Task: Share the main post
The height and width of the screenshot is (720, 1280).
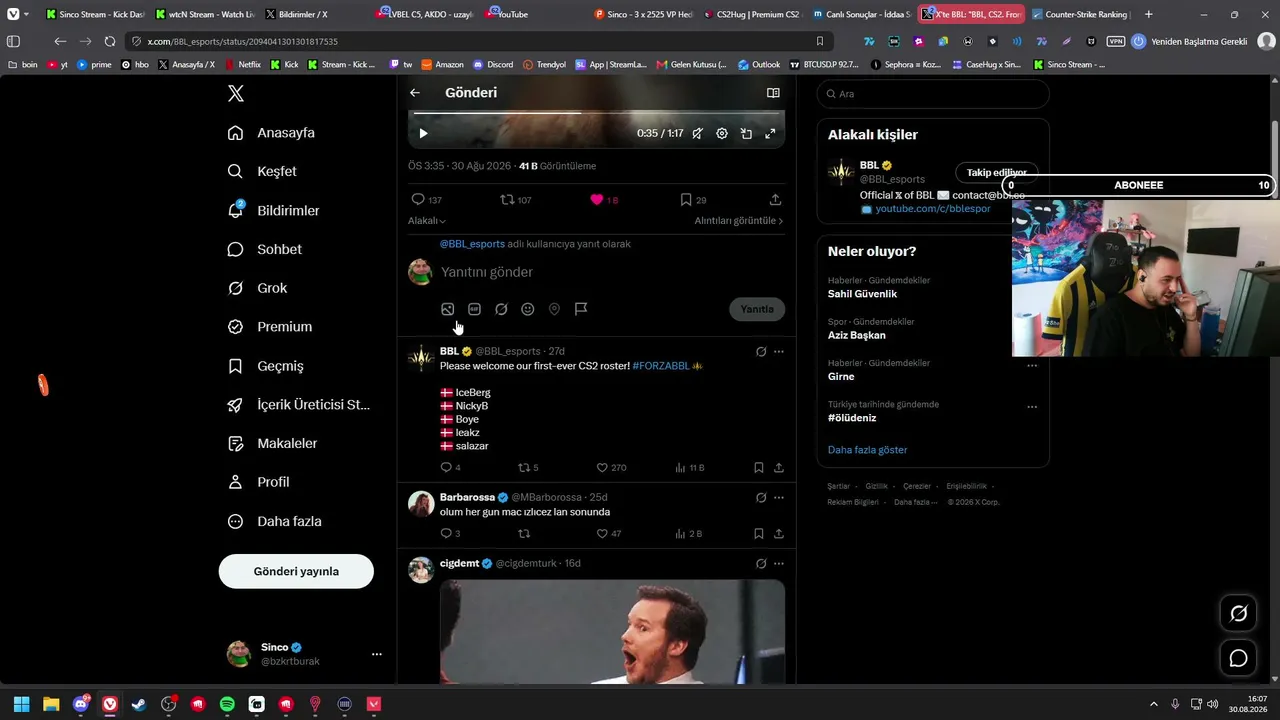Action: [x=775, y=200]
